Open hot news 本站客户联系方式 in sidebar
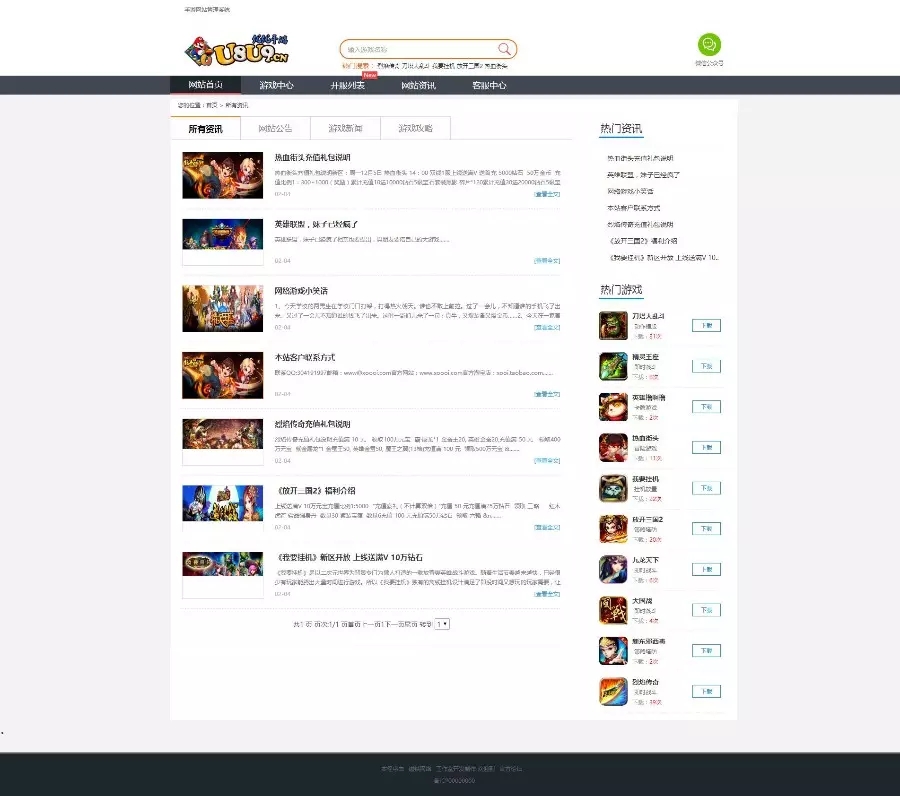 pyautogui.click(x=634, y=208)
